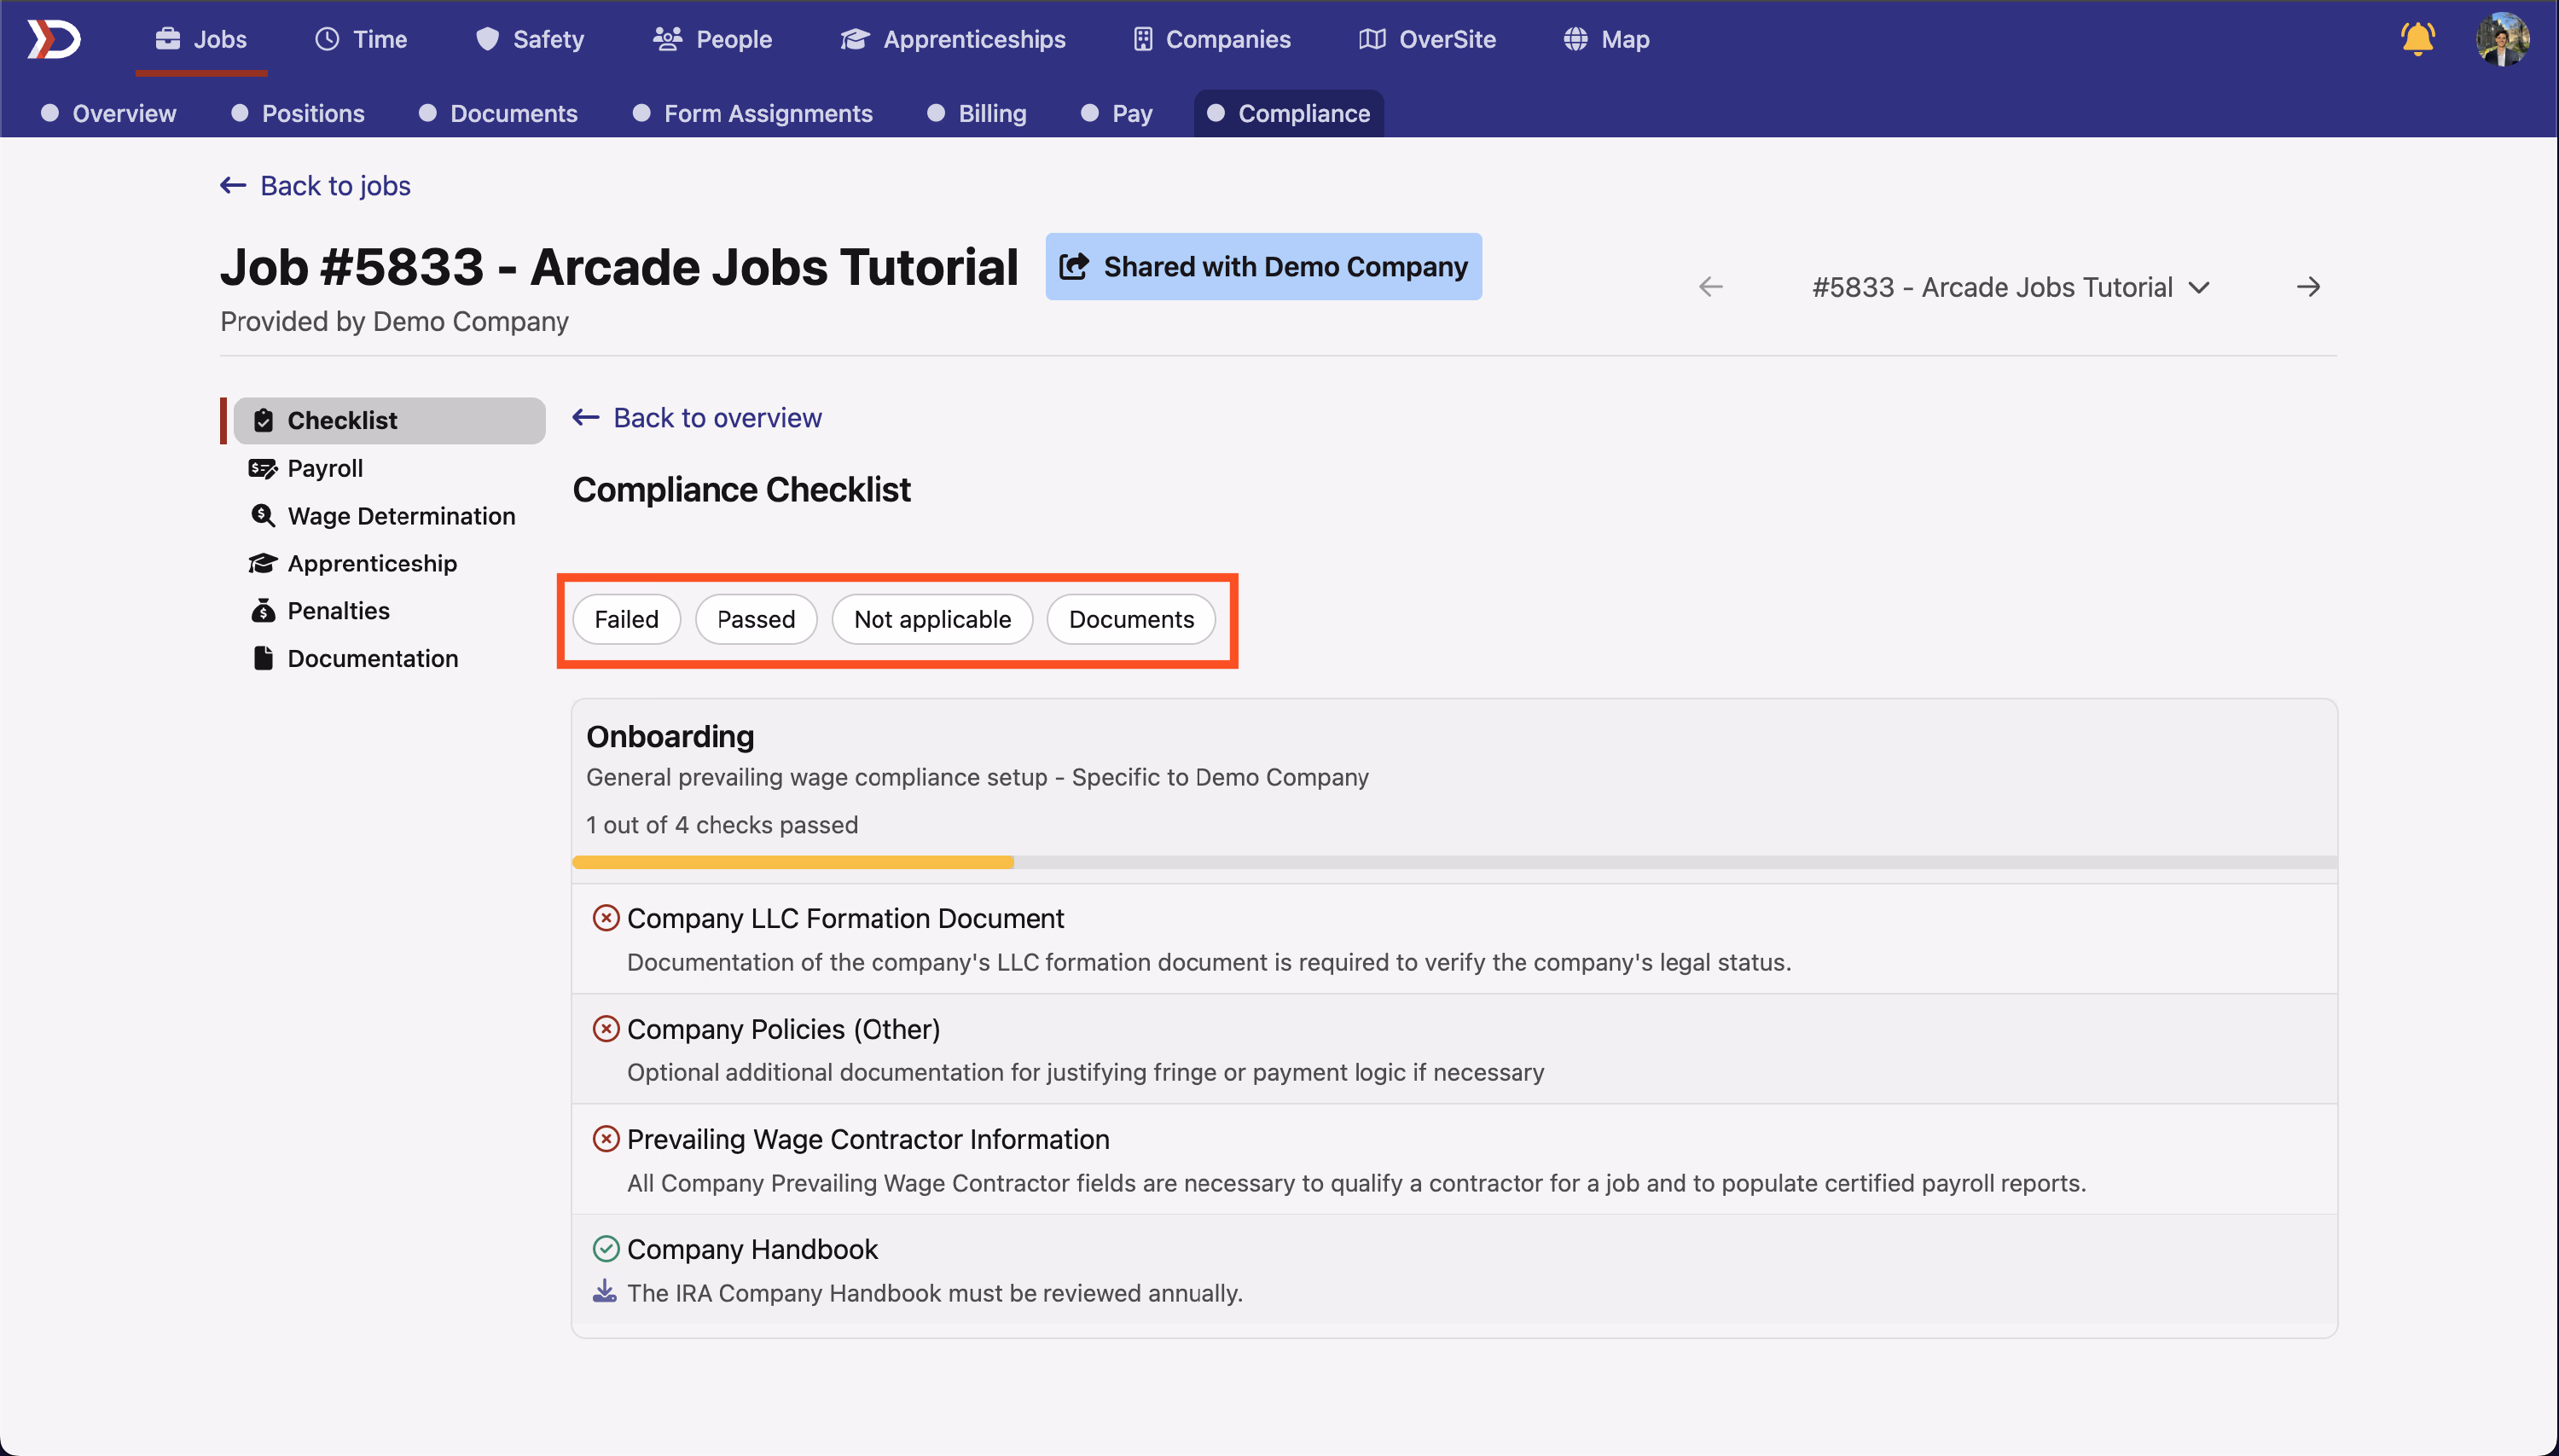2559x1456 pixels.
Task: Click the OverSite map-book icon
Action: 1372,39
